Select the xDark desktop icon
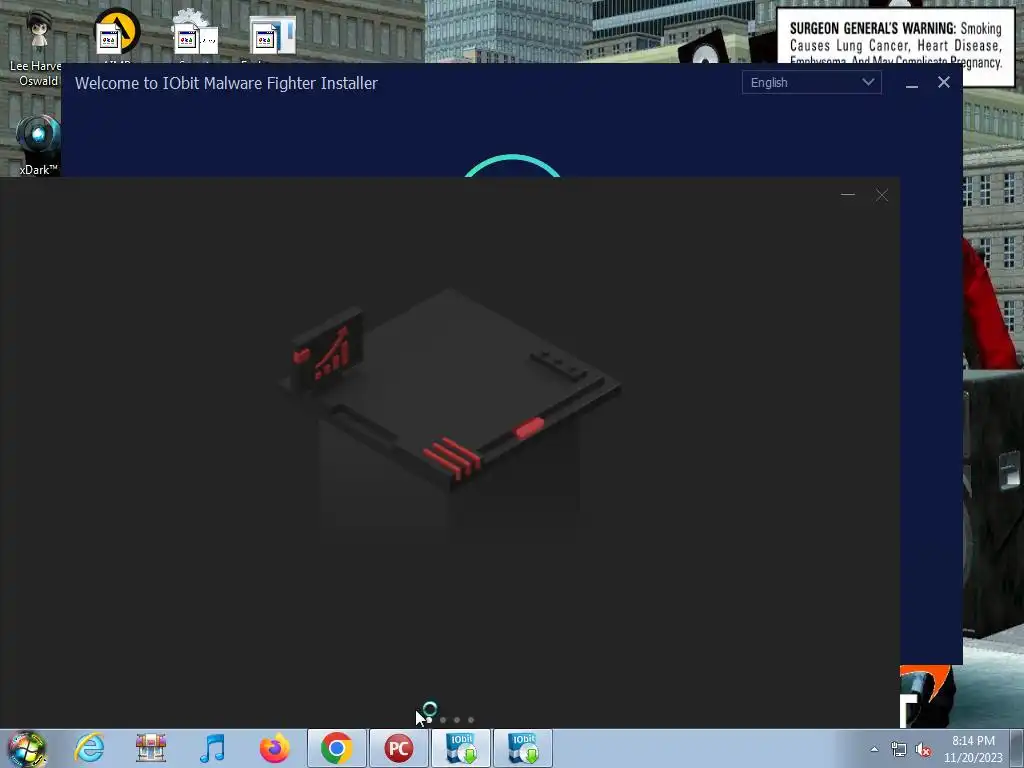This screenshot has width=1024, height=768. [38, 145]
